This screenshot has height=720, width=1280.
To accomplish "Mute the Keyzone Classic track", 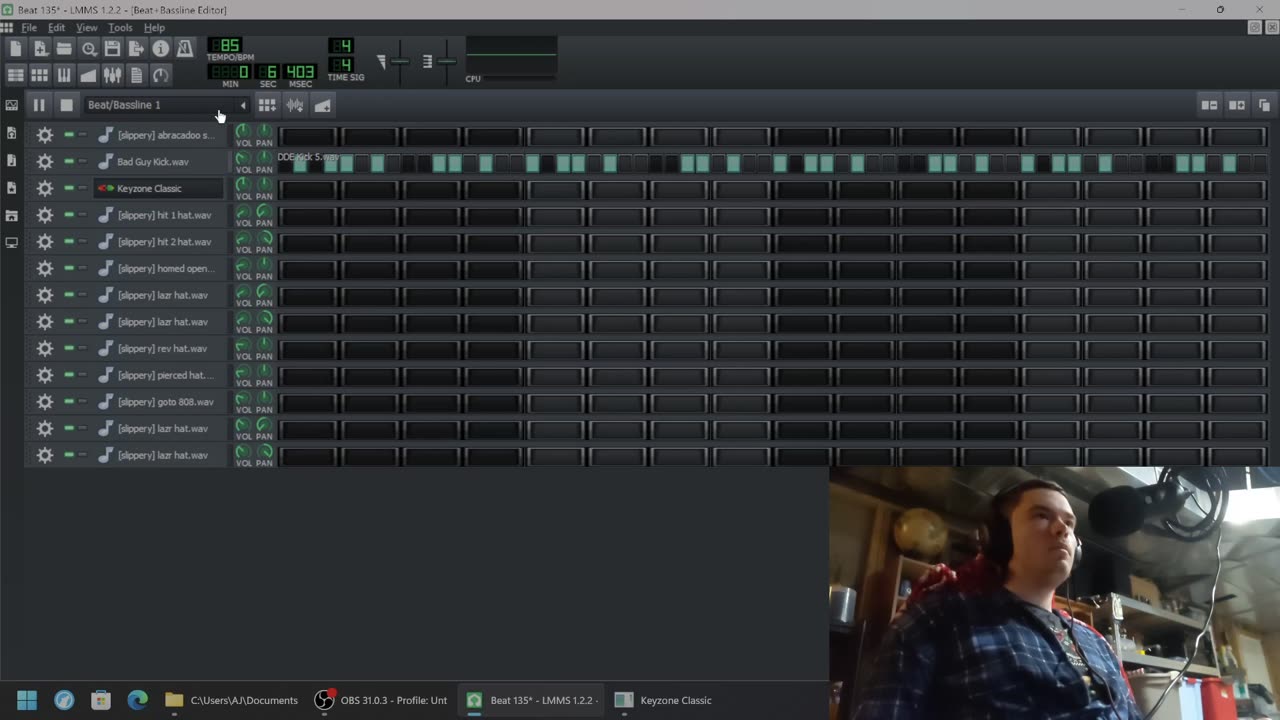I will coord(69,188).
